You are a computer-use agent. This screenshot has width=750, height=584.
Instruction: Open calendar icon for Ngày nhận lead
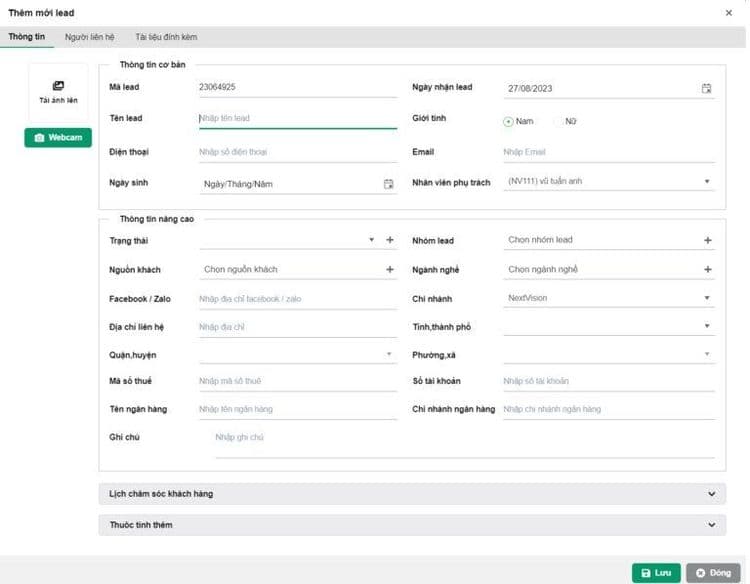706,88
